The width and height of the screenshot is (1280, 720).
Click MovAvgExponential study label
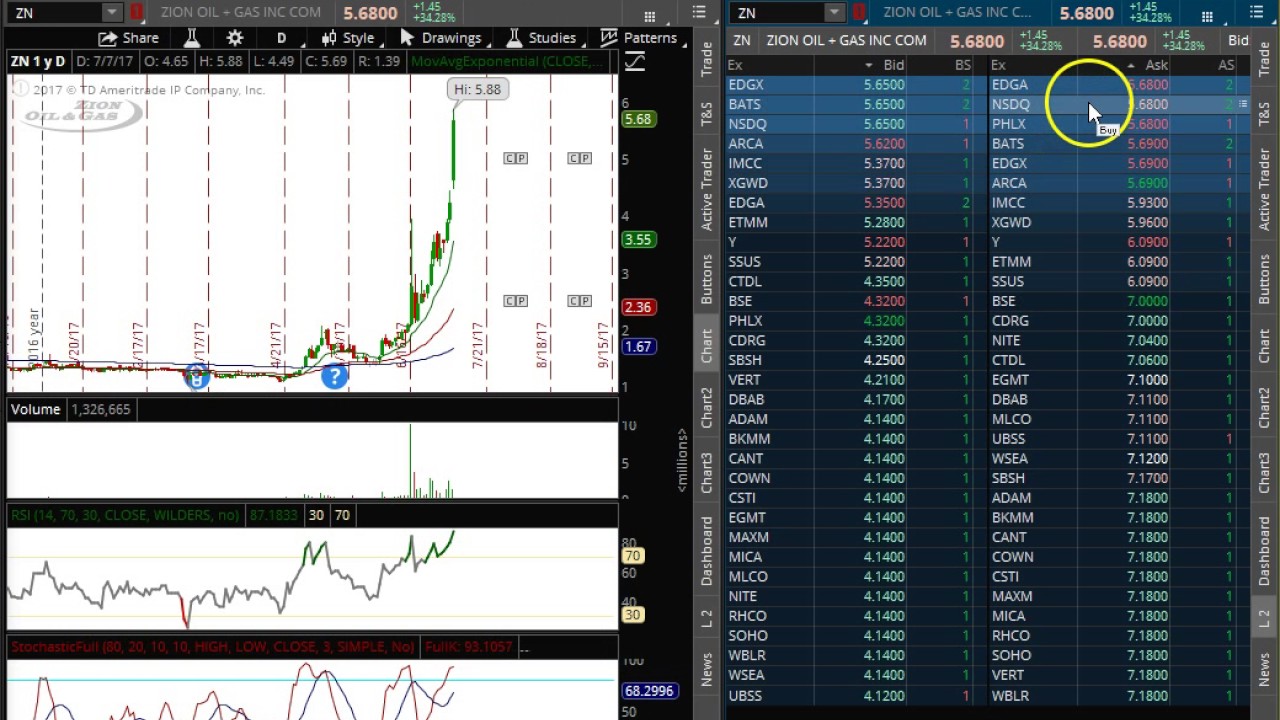pos(508,62)
